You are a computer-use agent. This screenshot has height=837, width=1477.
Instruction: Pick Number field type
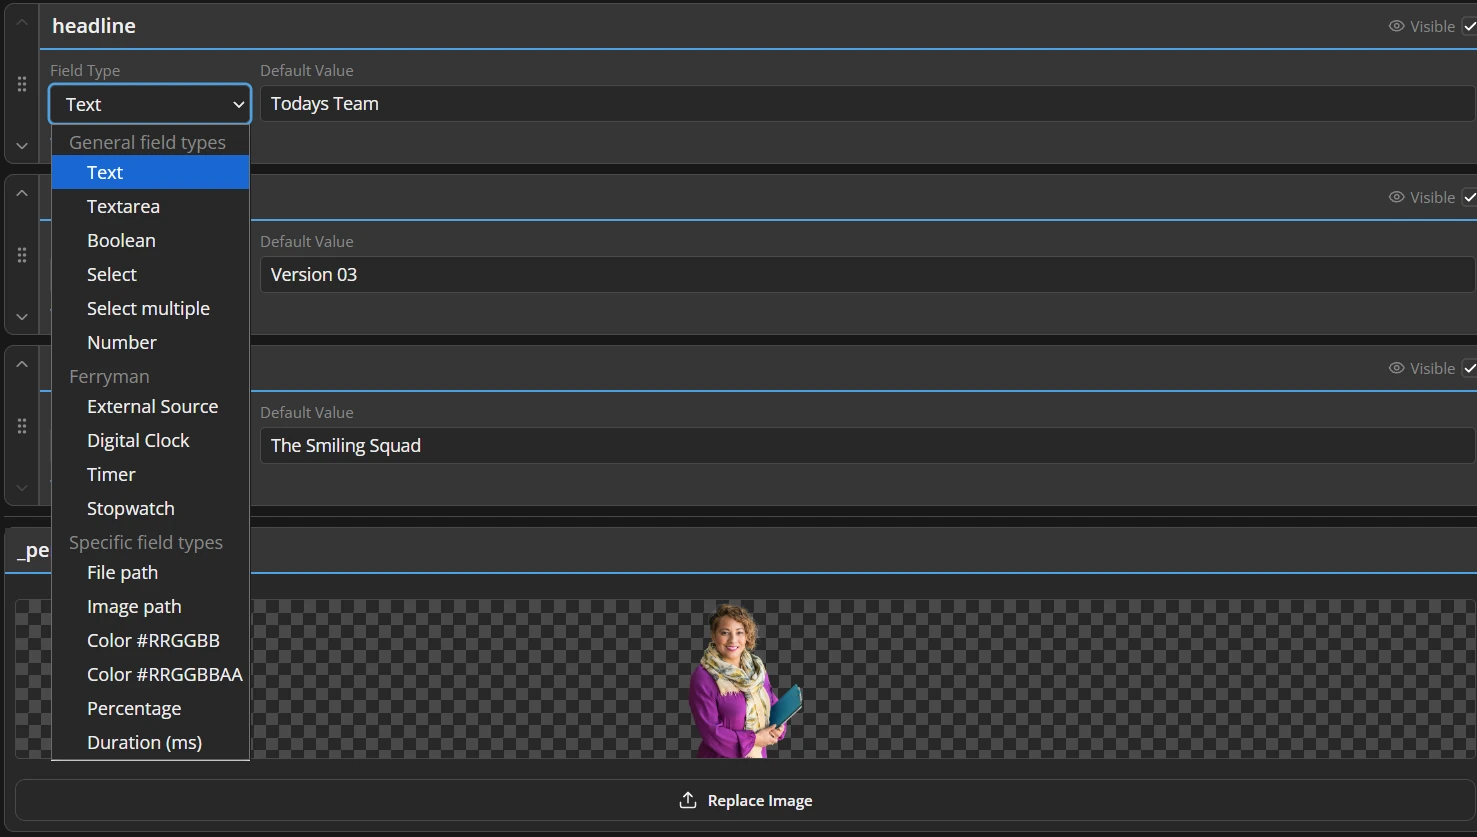pyautogui.click(x=150, y=342)
